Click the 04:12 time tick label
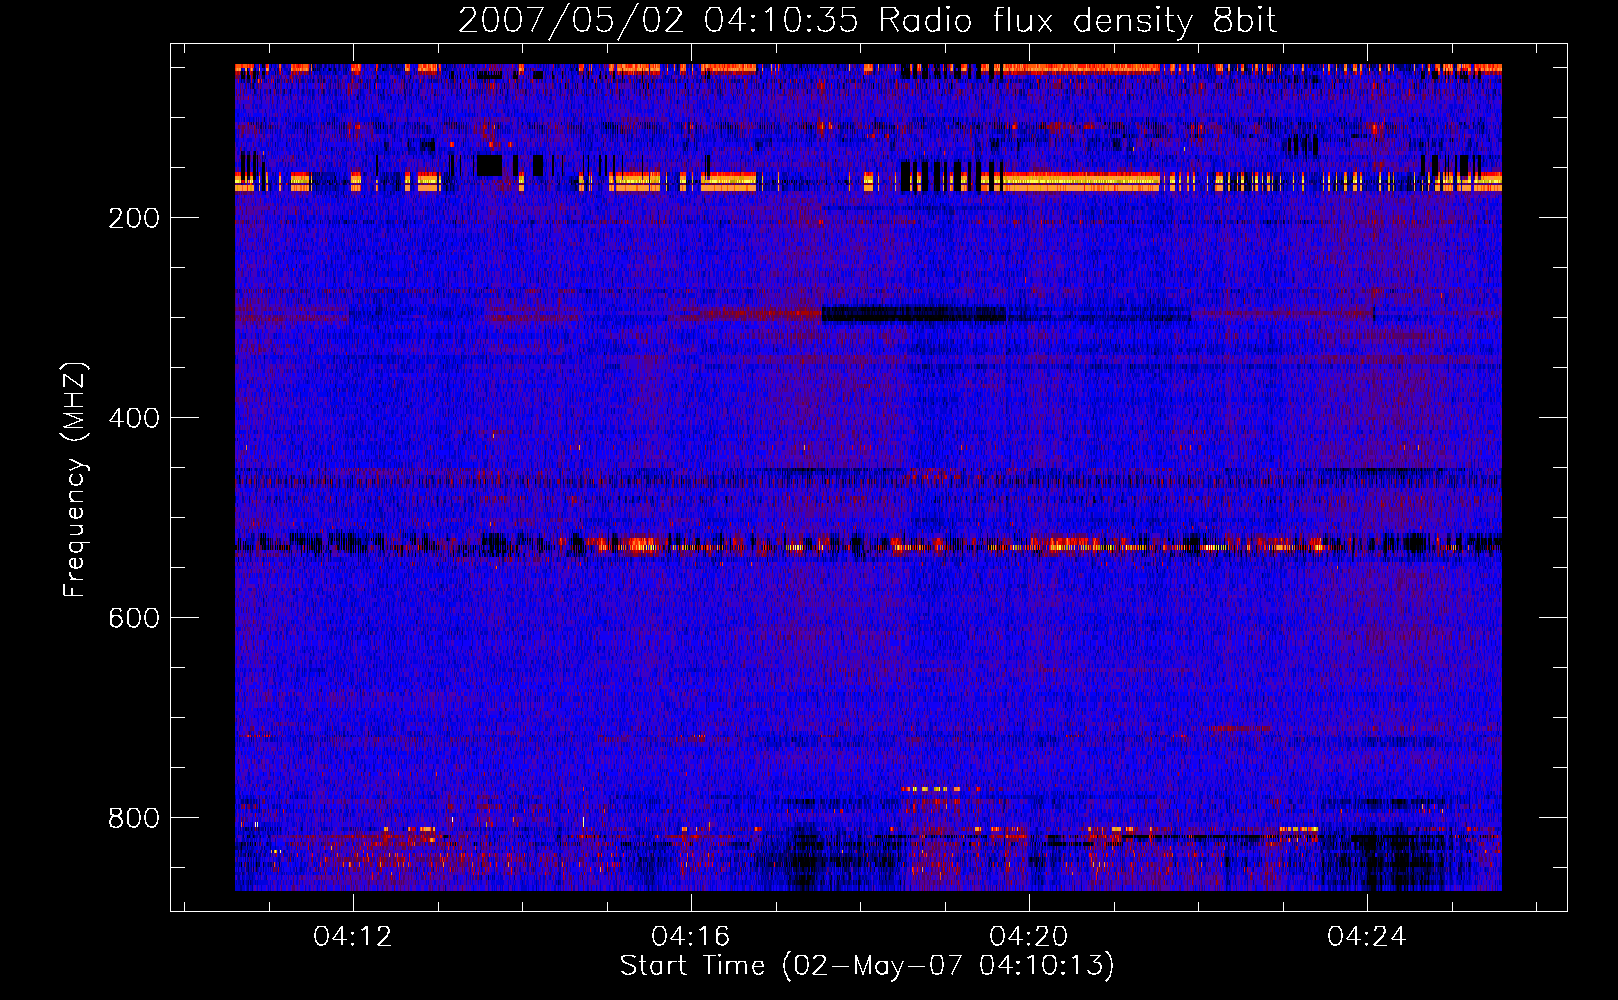Screen dimensions: 1618x1000 [x=353, y=937]
